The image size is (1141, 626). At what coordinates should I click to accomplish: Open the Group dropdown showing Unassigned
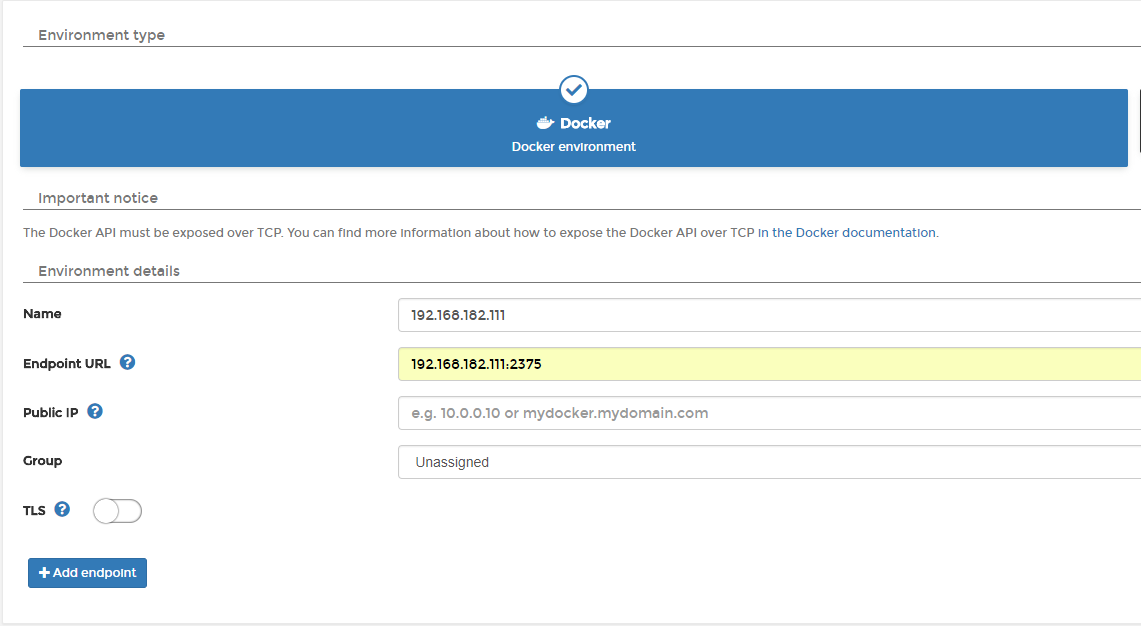(x=768, y=462)
